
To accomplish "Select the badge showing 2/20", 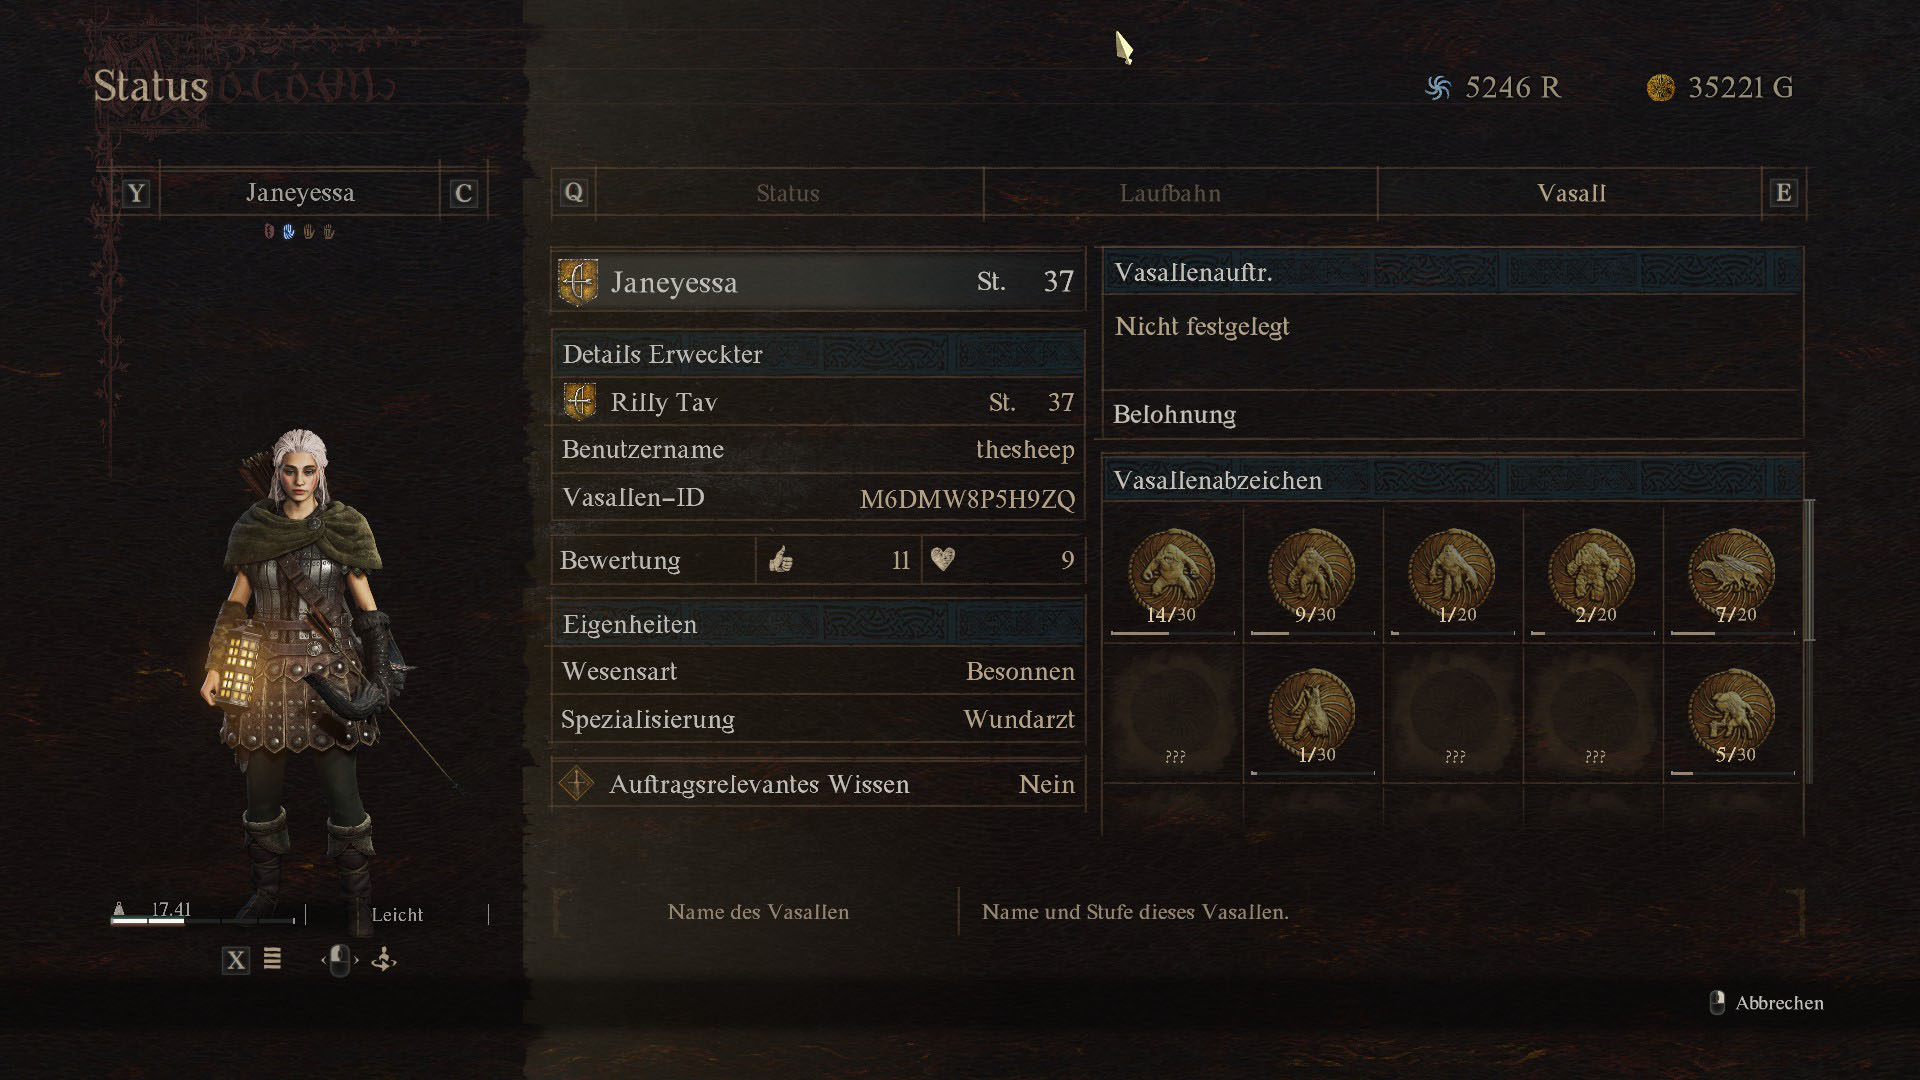I will (1592, 573).
